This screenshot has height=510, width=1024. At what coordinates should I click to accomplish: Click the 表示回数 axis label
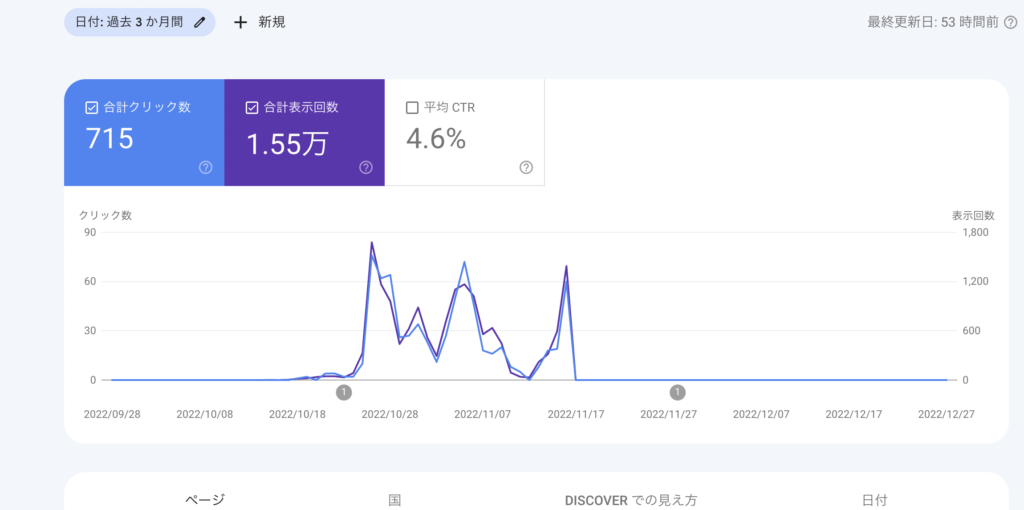[973, 215]
